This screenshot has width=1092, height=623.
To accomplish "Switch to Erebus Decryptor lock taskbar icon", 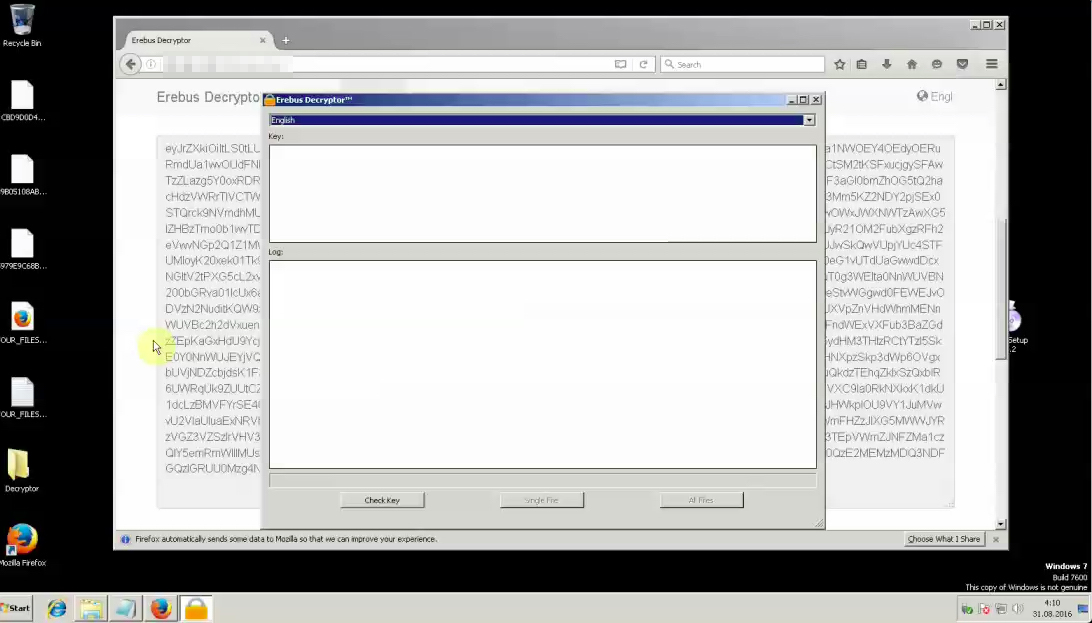I will [x=196, y=609].
